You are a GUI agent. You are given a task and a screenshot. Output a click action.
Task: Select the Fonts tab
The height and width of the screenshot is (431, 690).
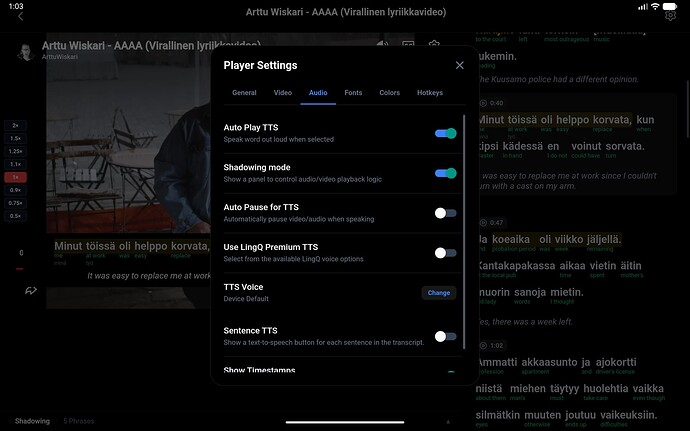[353, 93]
